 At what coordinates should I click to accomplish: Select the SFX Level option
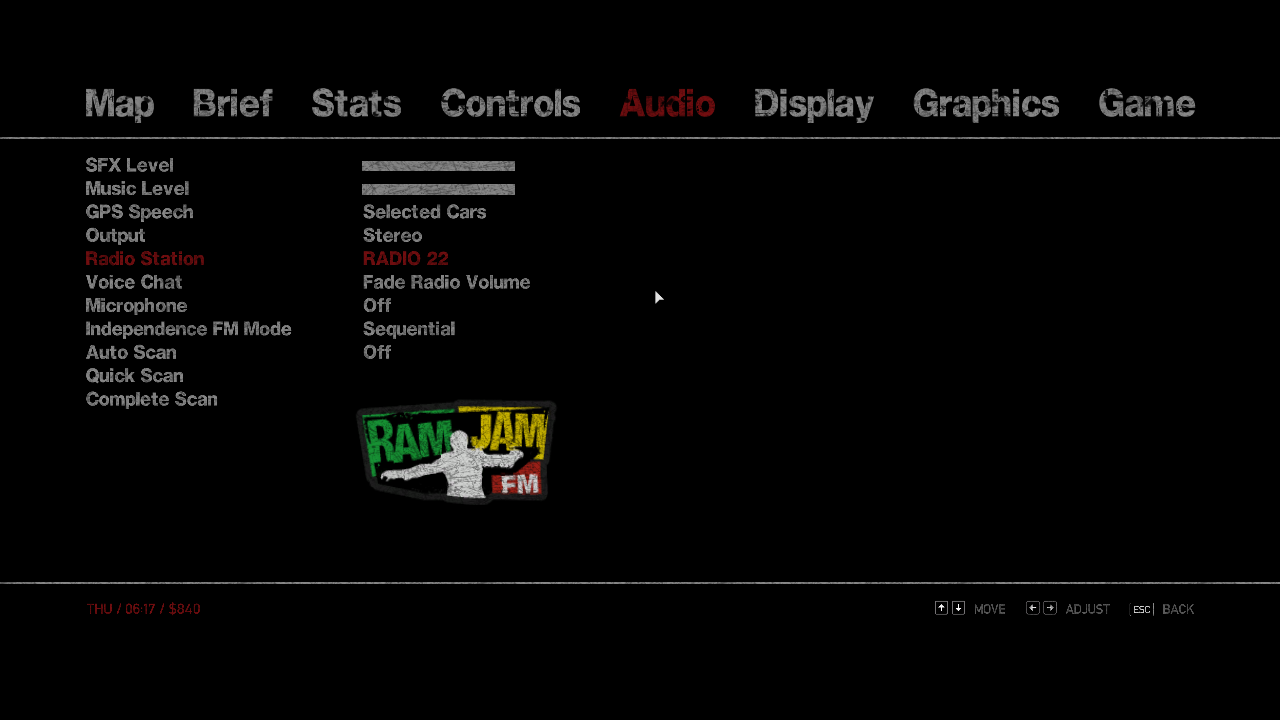(x=130, y=165)
